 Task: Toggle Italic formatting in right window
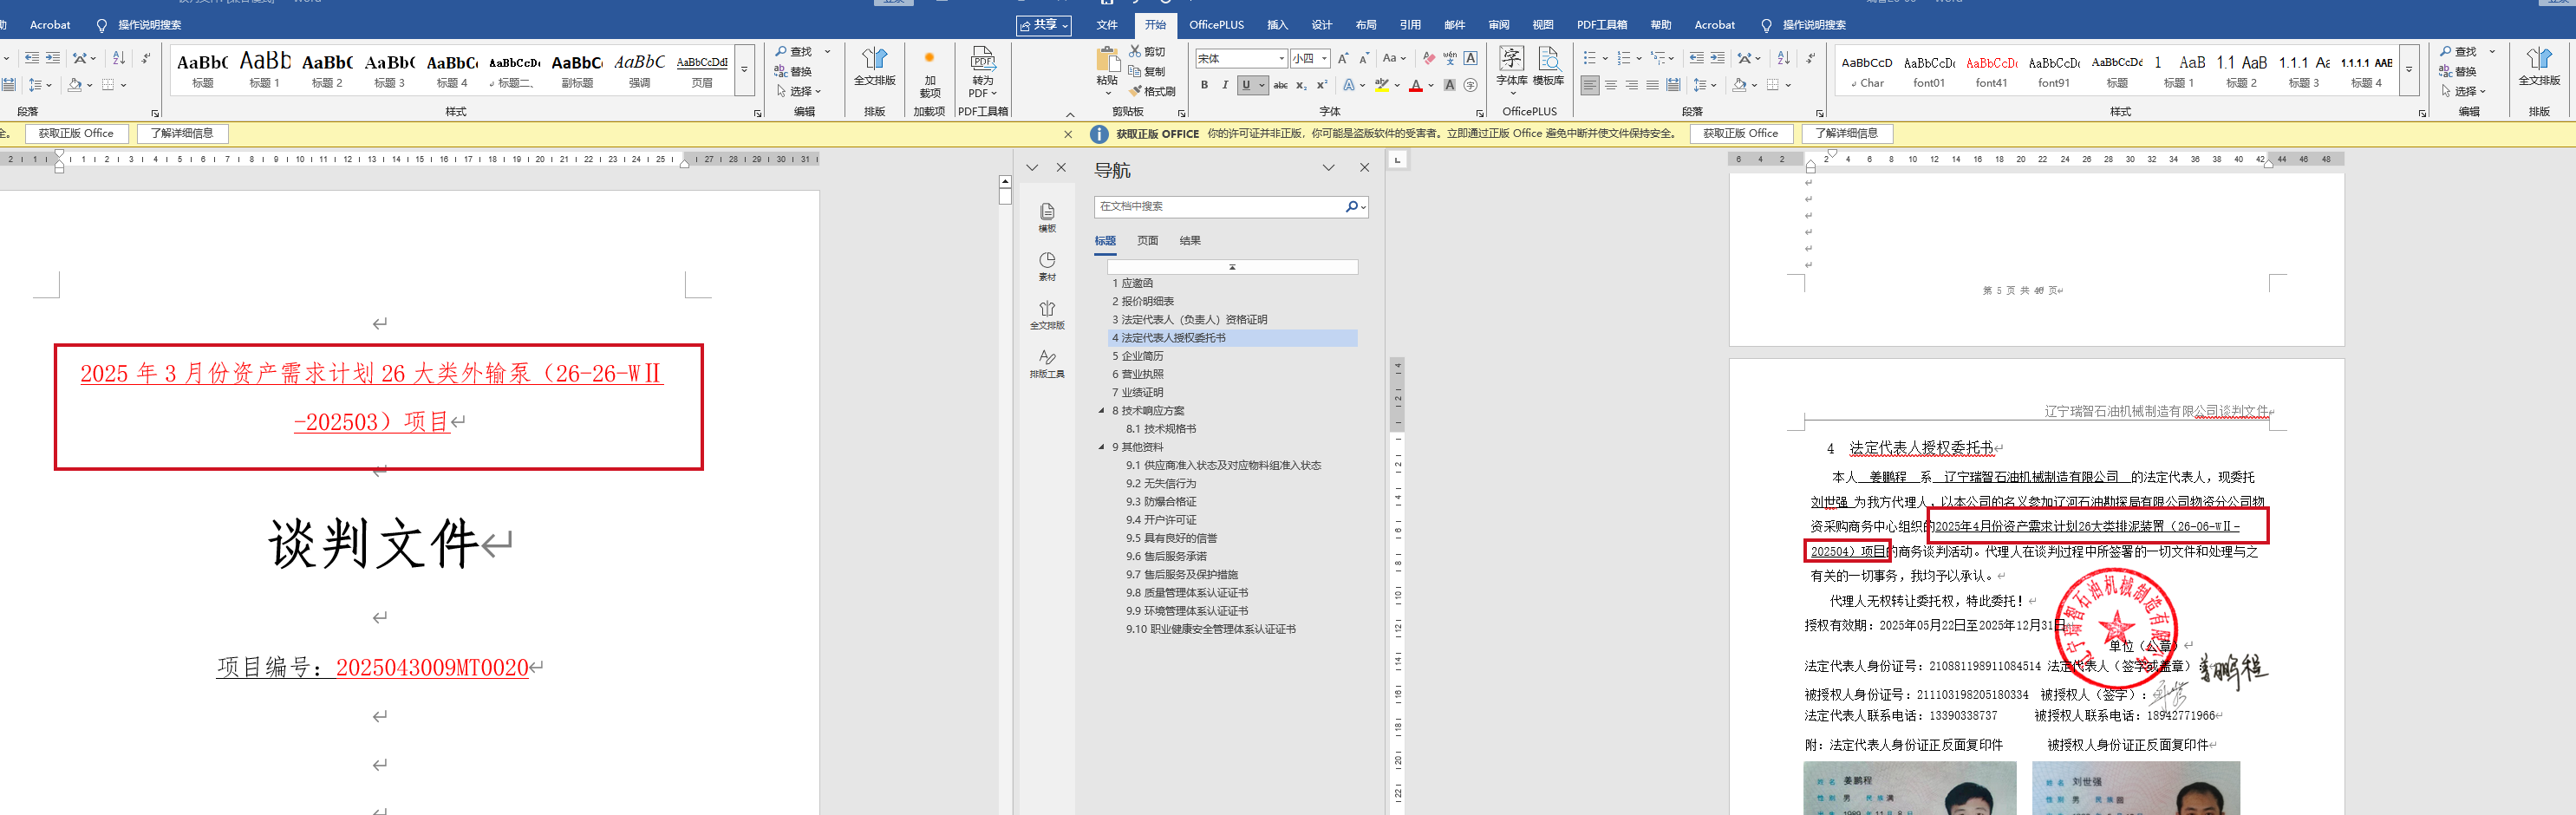coord(1225,86)
